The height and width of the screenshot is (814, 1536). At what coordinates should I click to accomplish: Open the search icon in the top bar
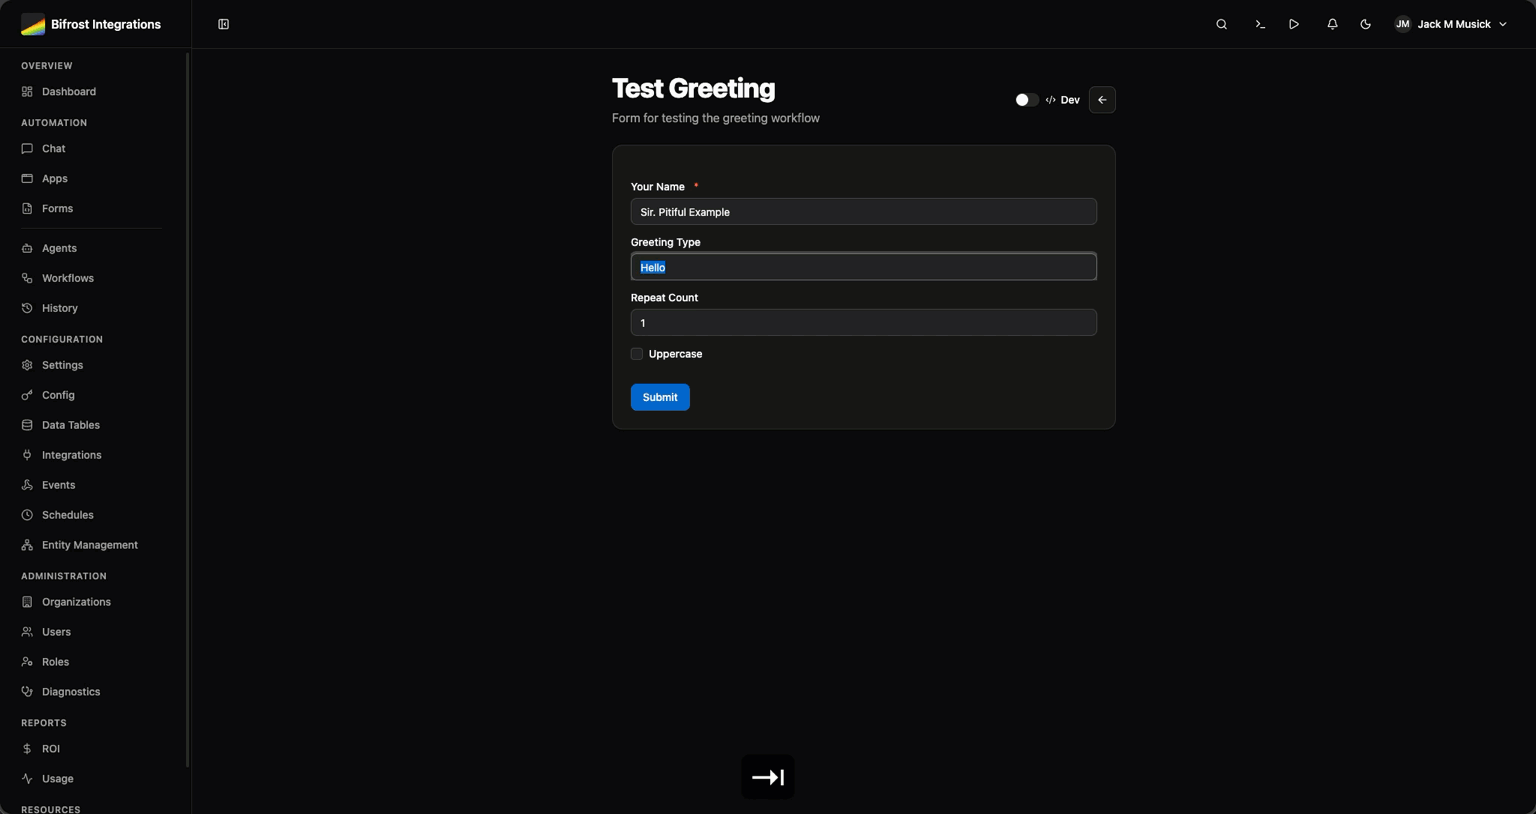1221,23
